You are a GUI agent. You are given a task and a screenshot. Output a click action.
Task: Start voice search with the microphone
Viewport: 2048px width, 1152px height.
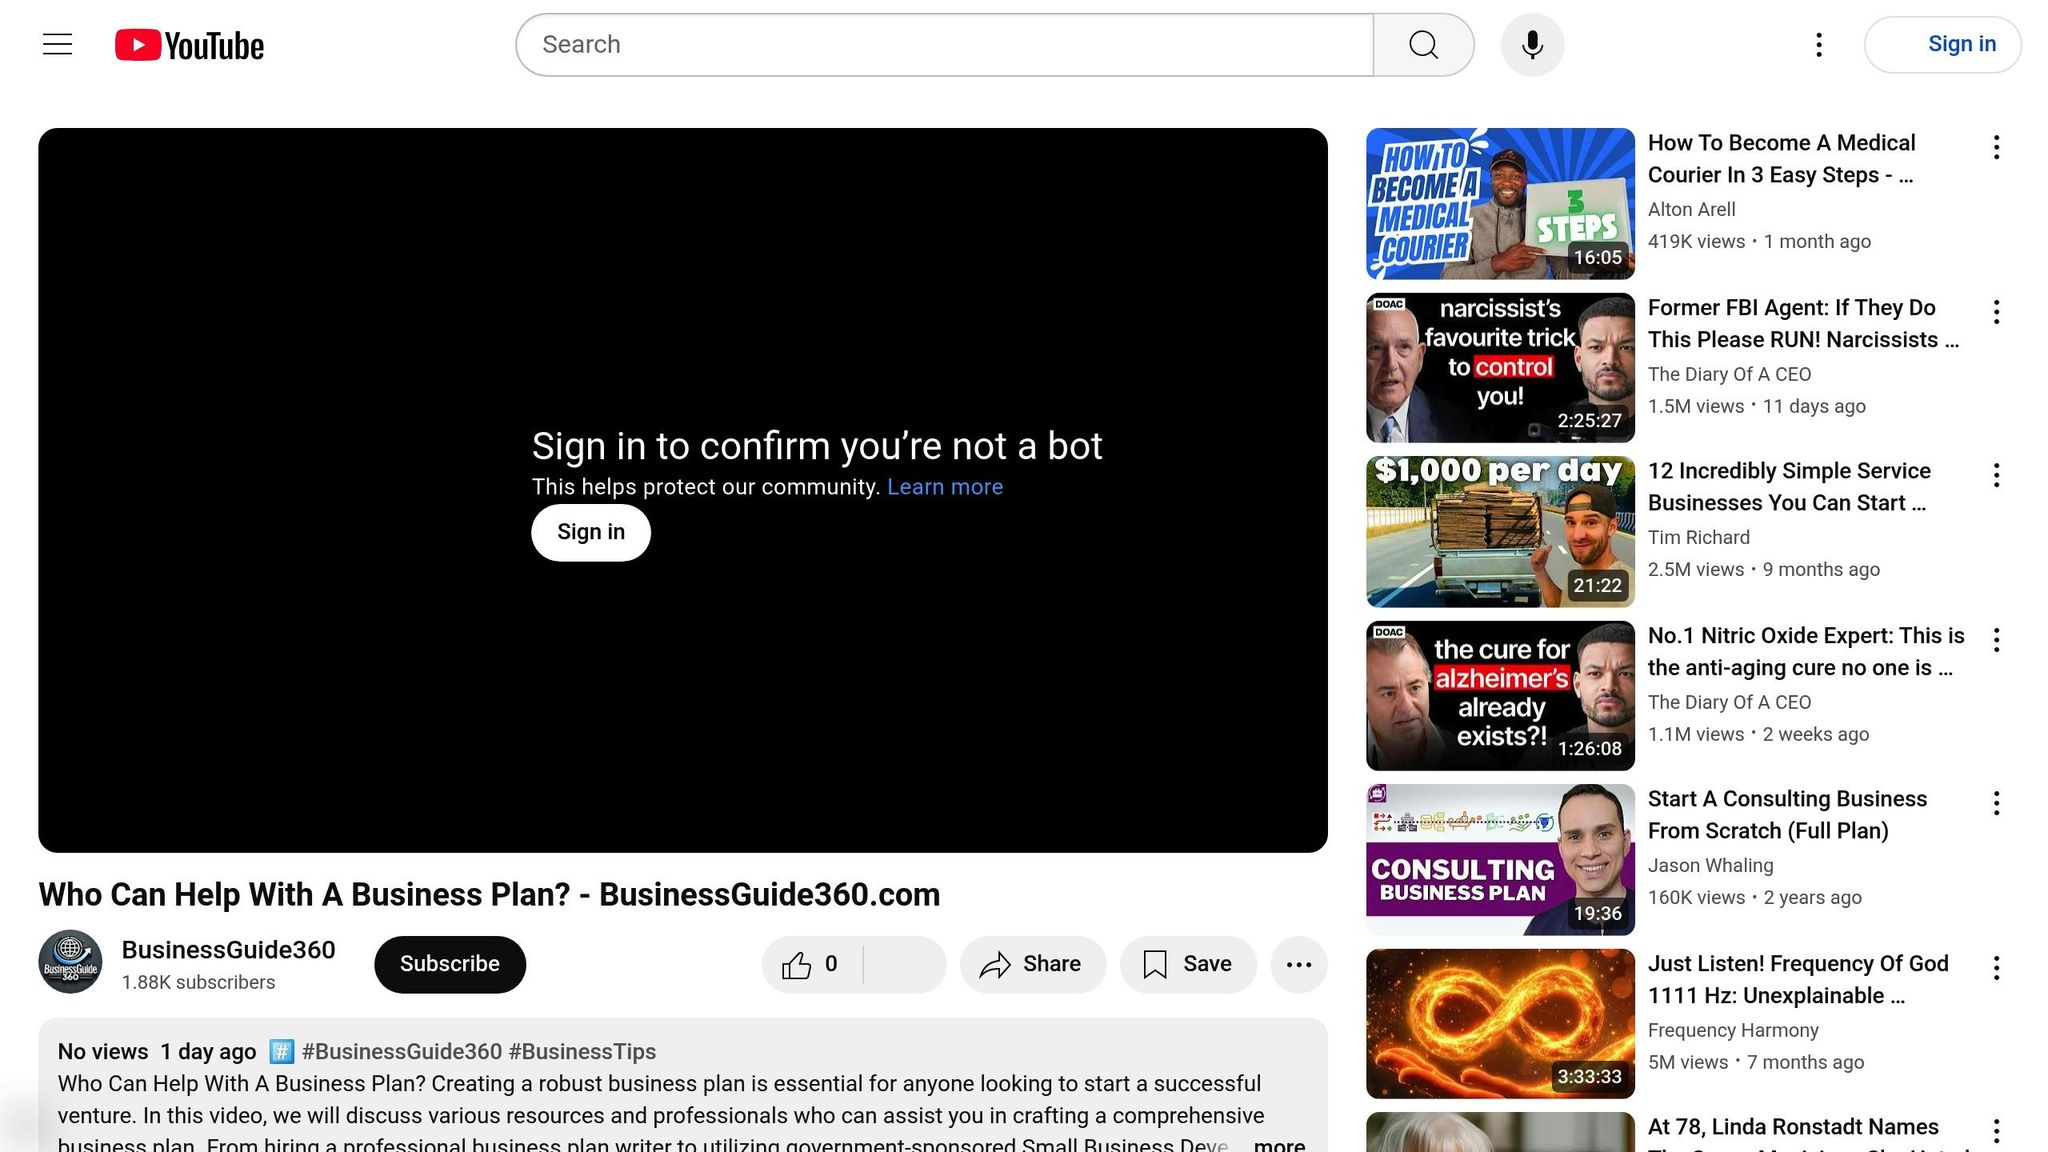pyautogui.click(x=1532, y=45)
